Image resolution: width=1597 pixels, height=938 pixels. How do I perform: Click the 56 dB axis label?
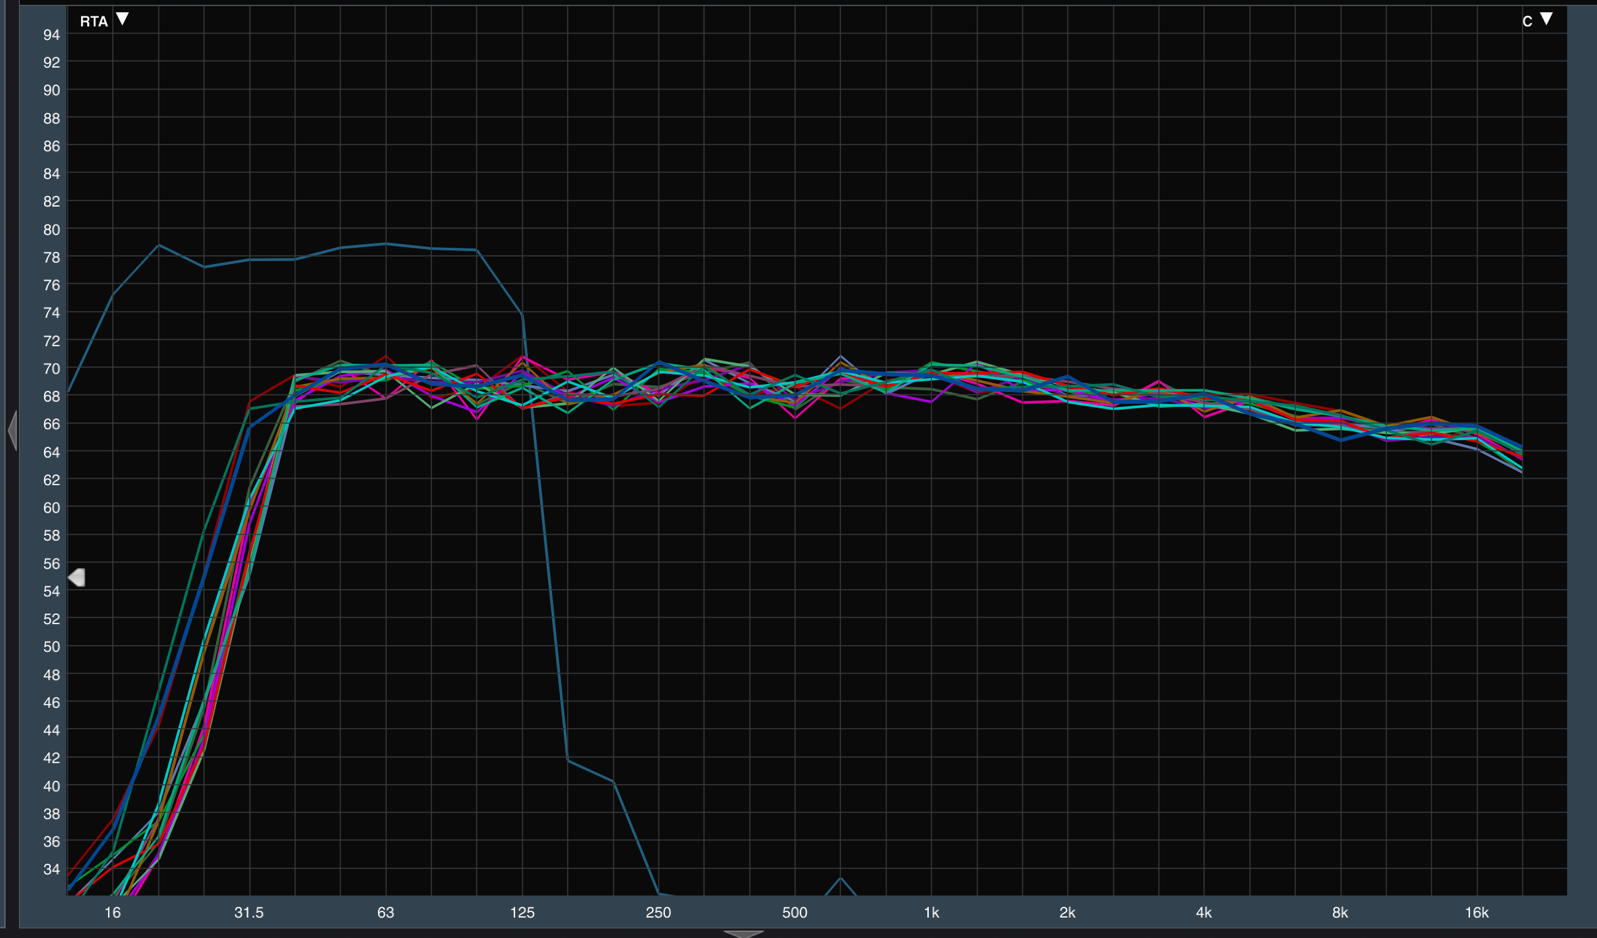(51, 564)
